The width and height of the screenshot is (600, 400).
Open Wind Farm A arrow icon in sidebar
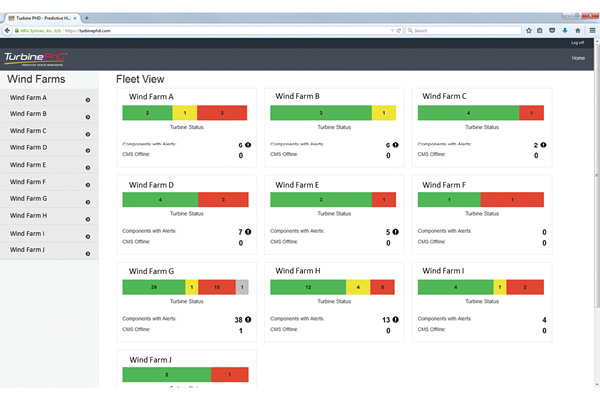click(x=88, y=100)
